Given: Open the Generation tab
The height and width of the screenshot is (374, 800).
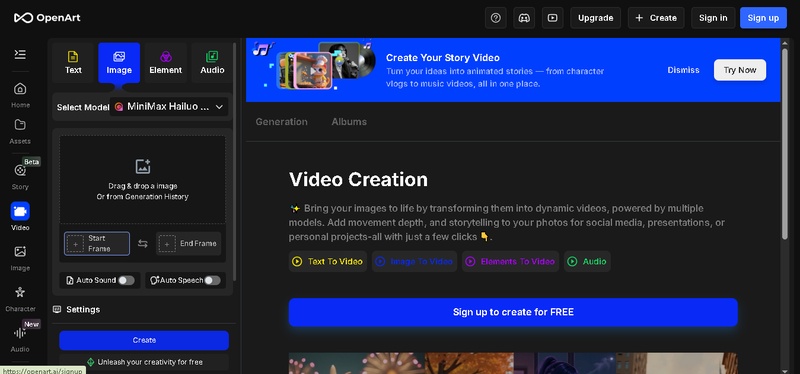Looking at the screenshot, I should click(x=282, y=122).
